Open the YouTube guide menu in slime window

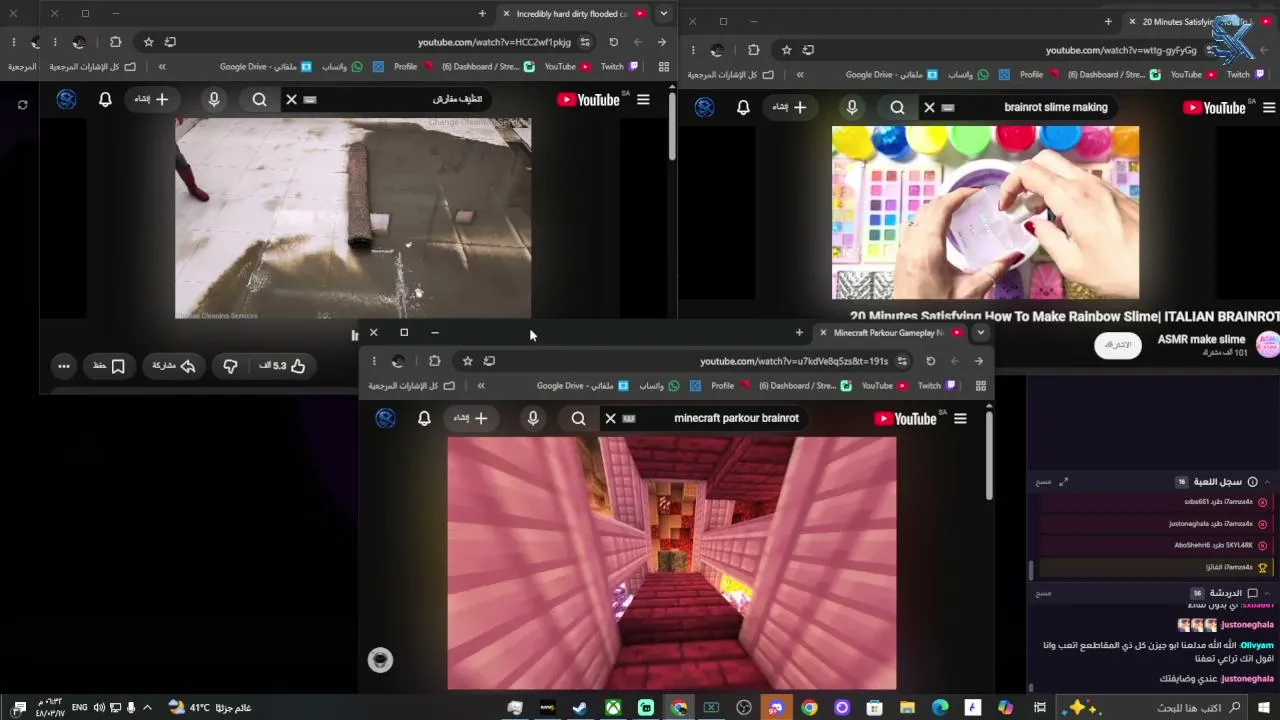click(x=1269, y=108)
